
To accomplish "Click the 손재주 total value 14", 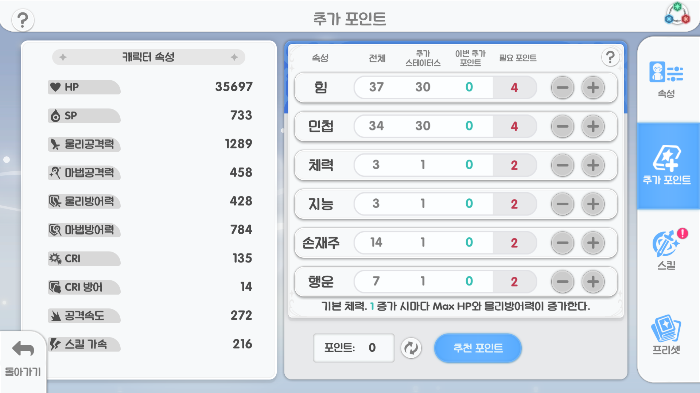I will click(x=376, y=242).
